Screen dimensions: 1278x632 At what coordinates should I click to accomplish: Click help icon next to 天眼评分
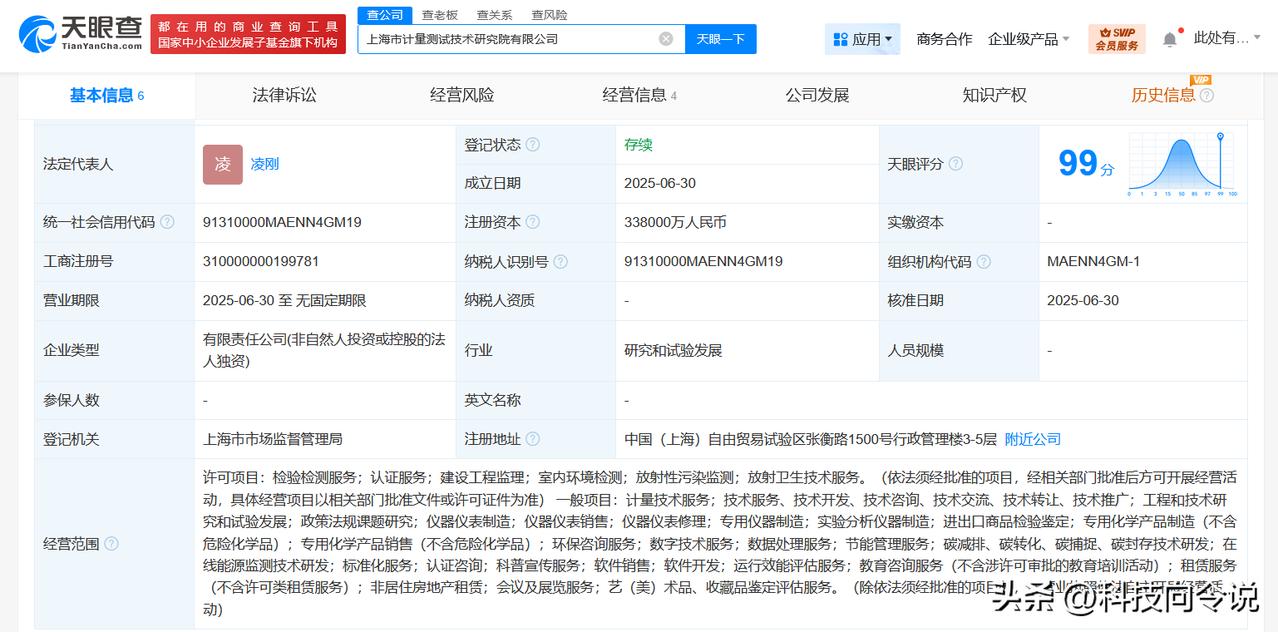tap(956, 164)
